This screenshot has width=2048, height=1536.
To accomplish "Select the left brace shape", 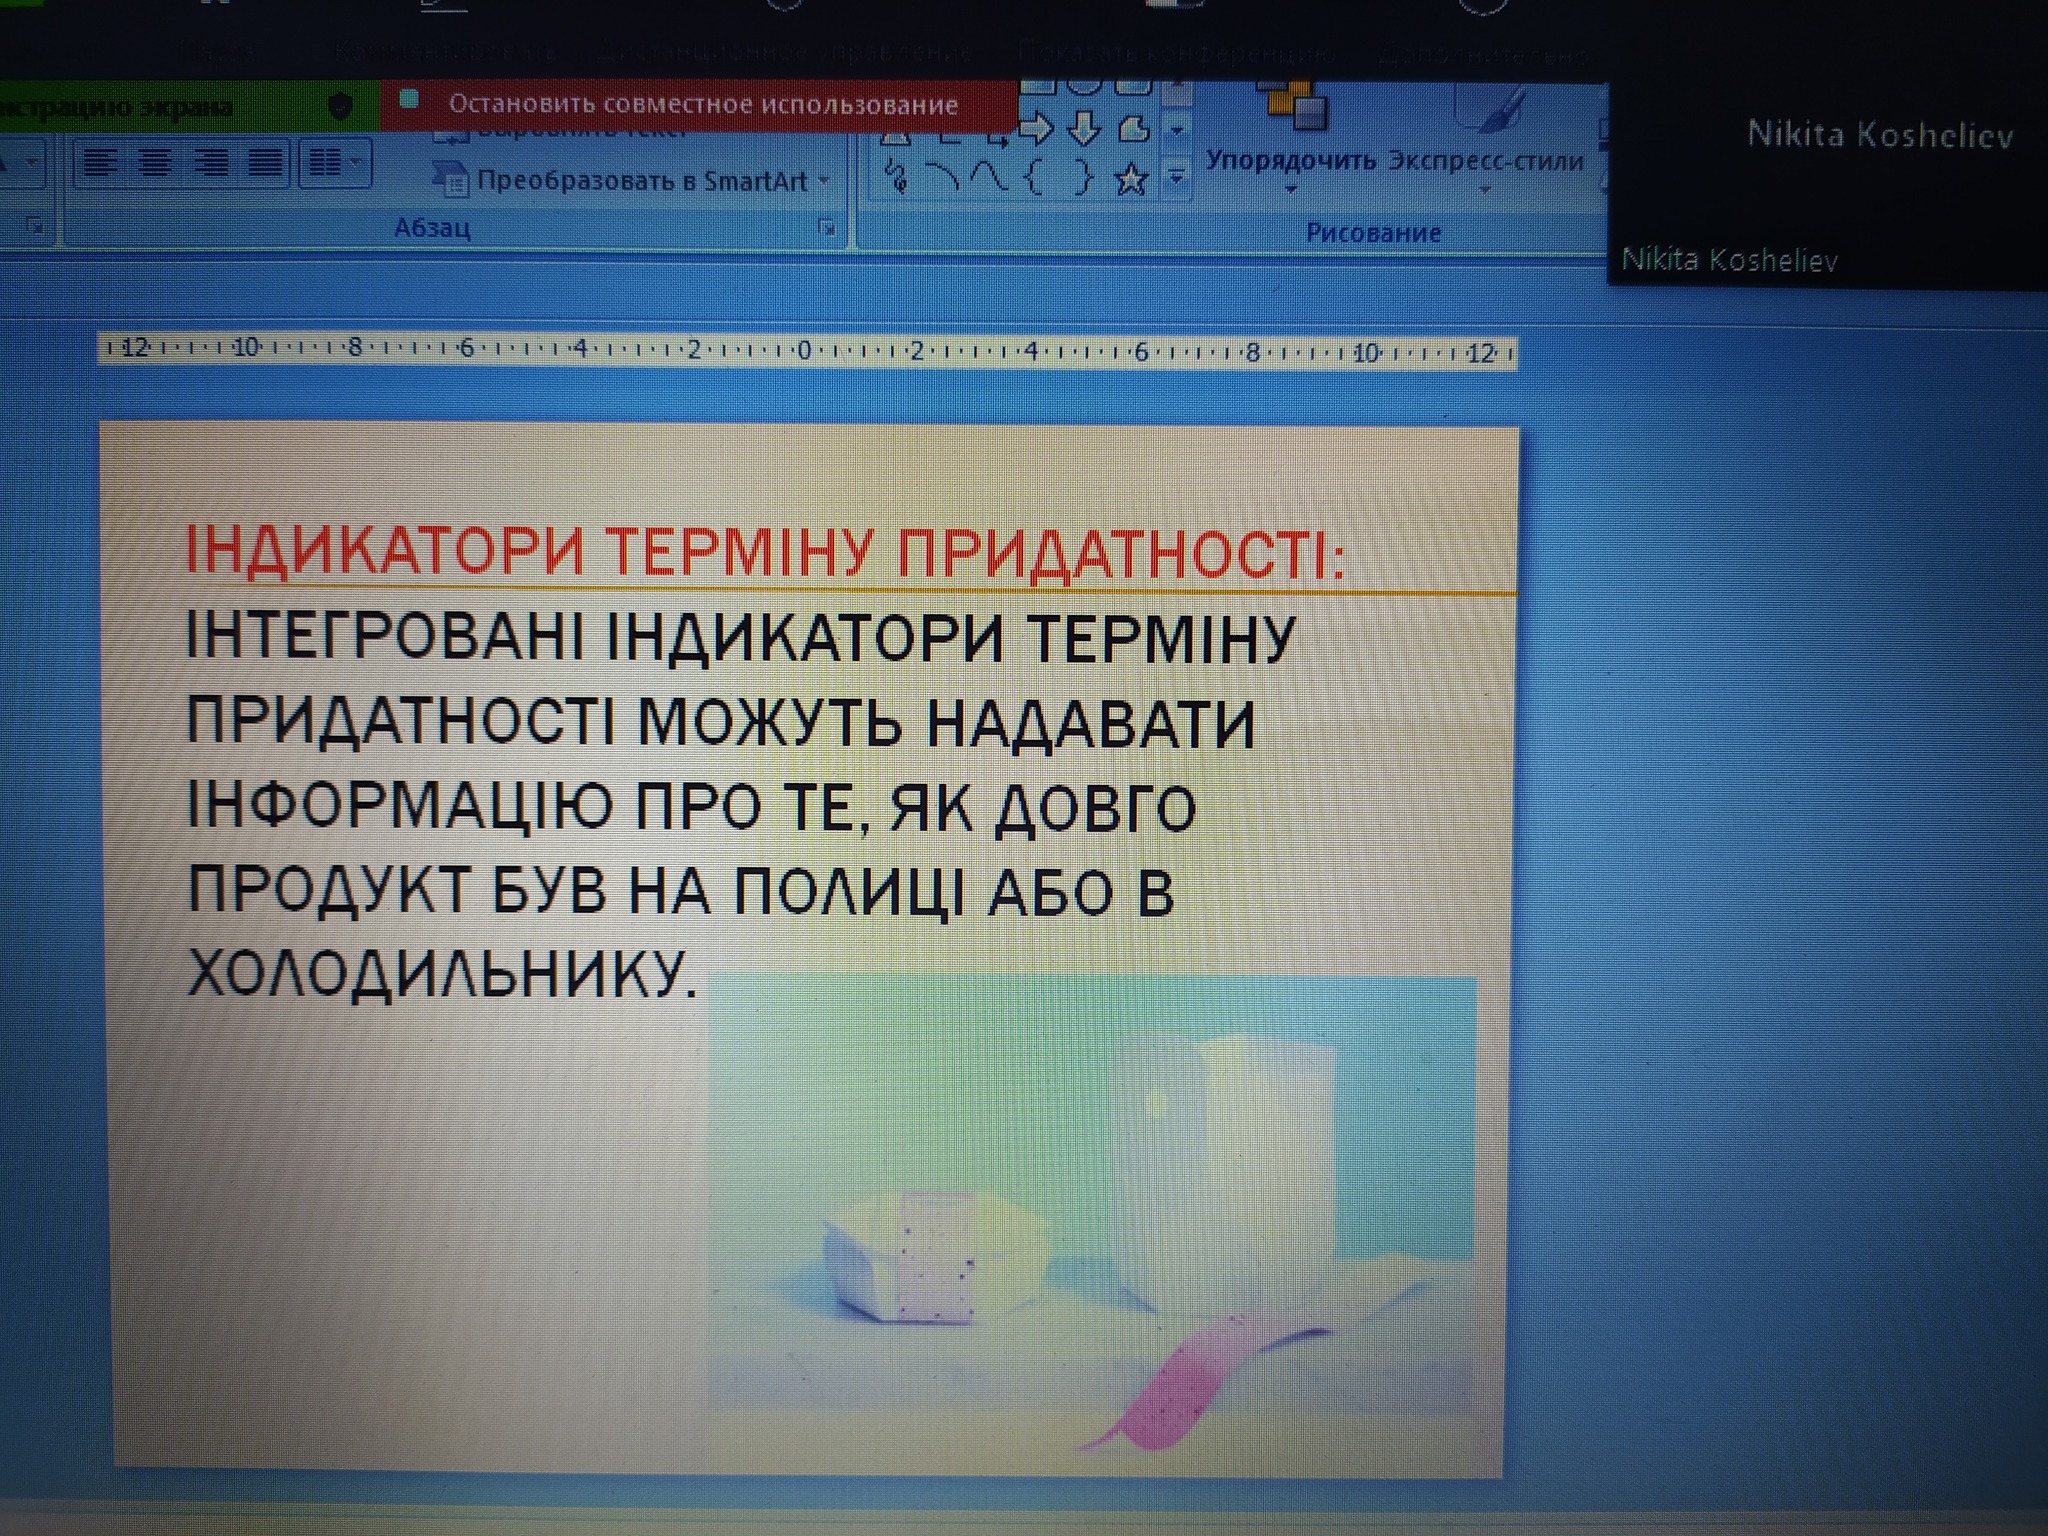I will [1035, 179].
